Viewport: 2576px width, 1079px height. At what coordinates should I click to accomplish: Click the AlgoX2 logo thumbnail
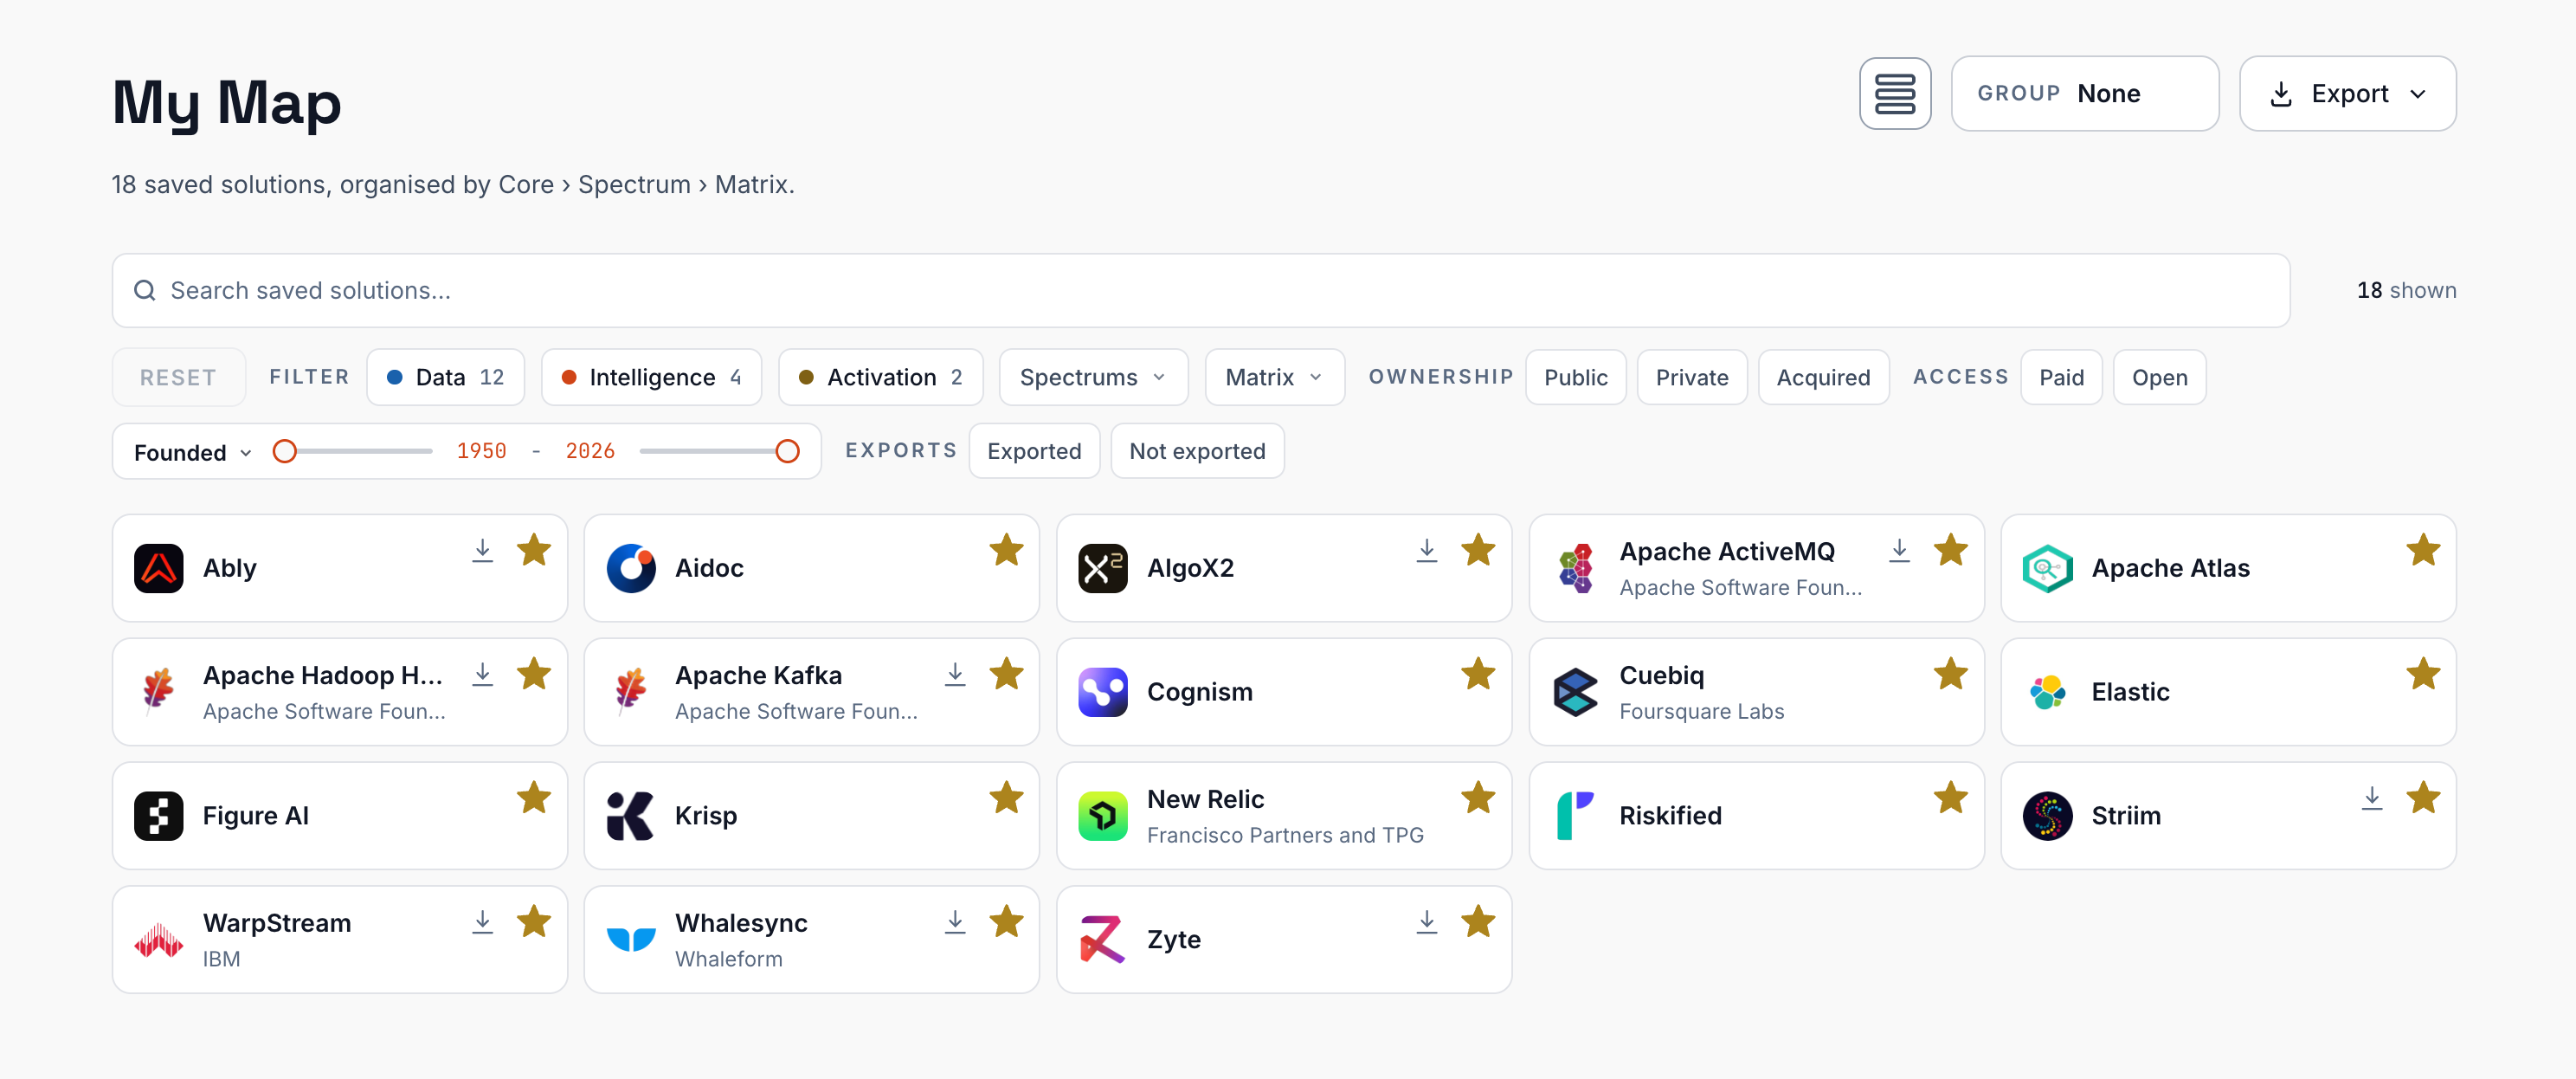point(1103,568)
